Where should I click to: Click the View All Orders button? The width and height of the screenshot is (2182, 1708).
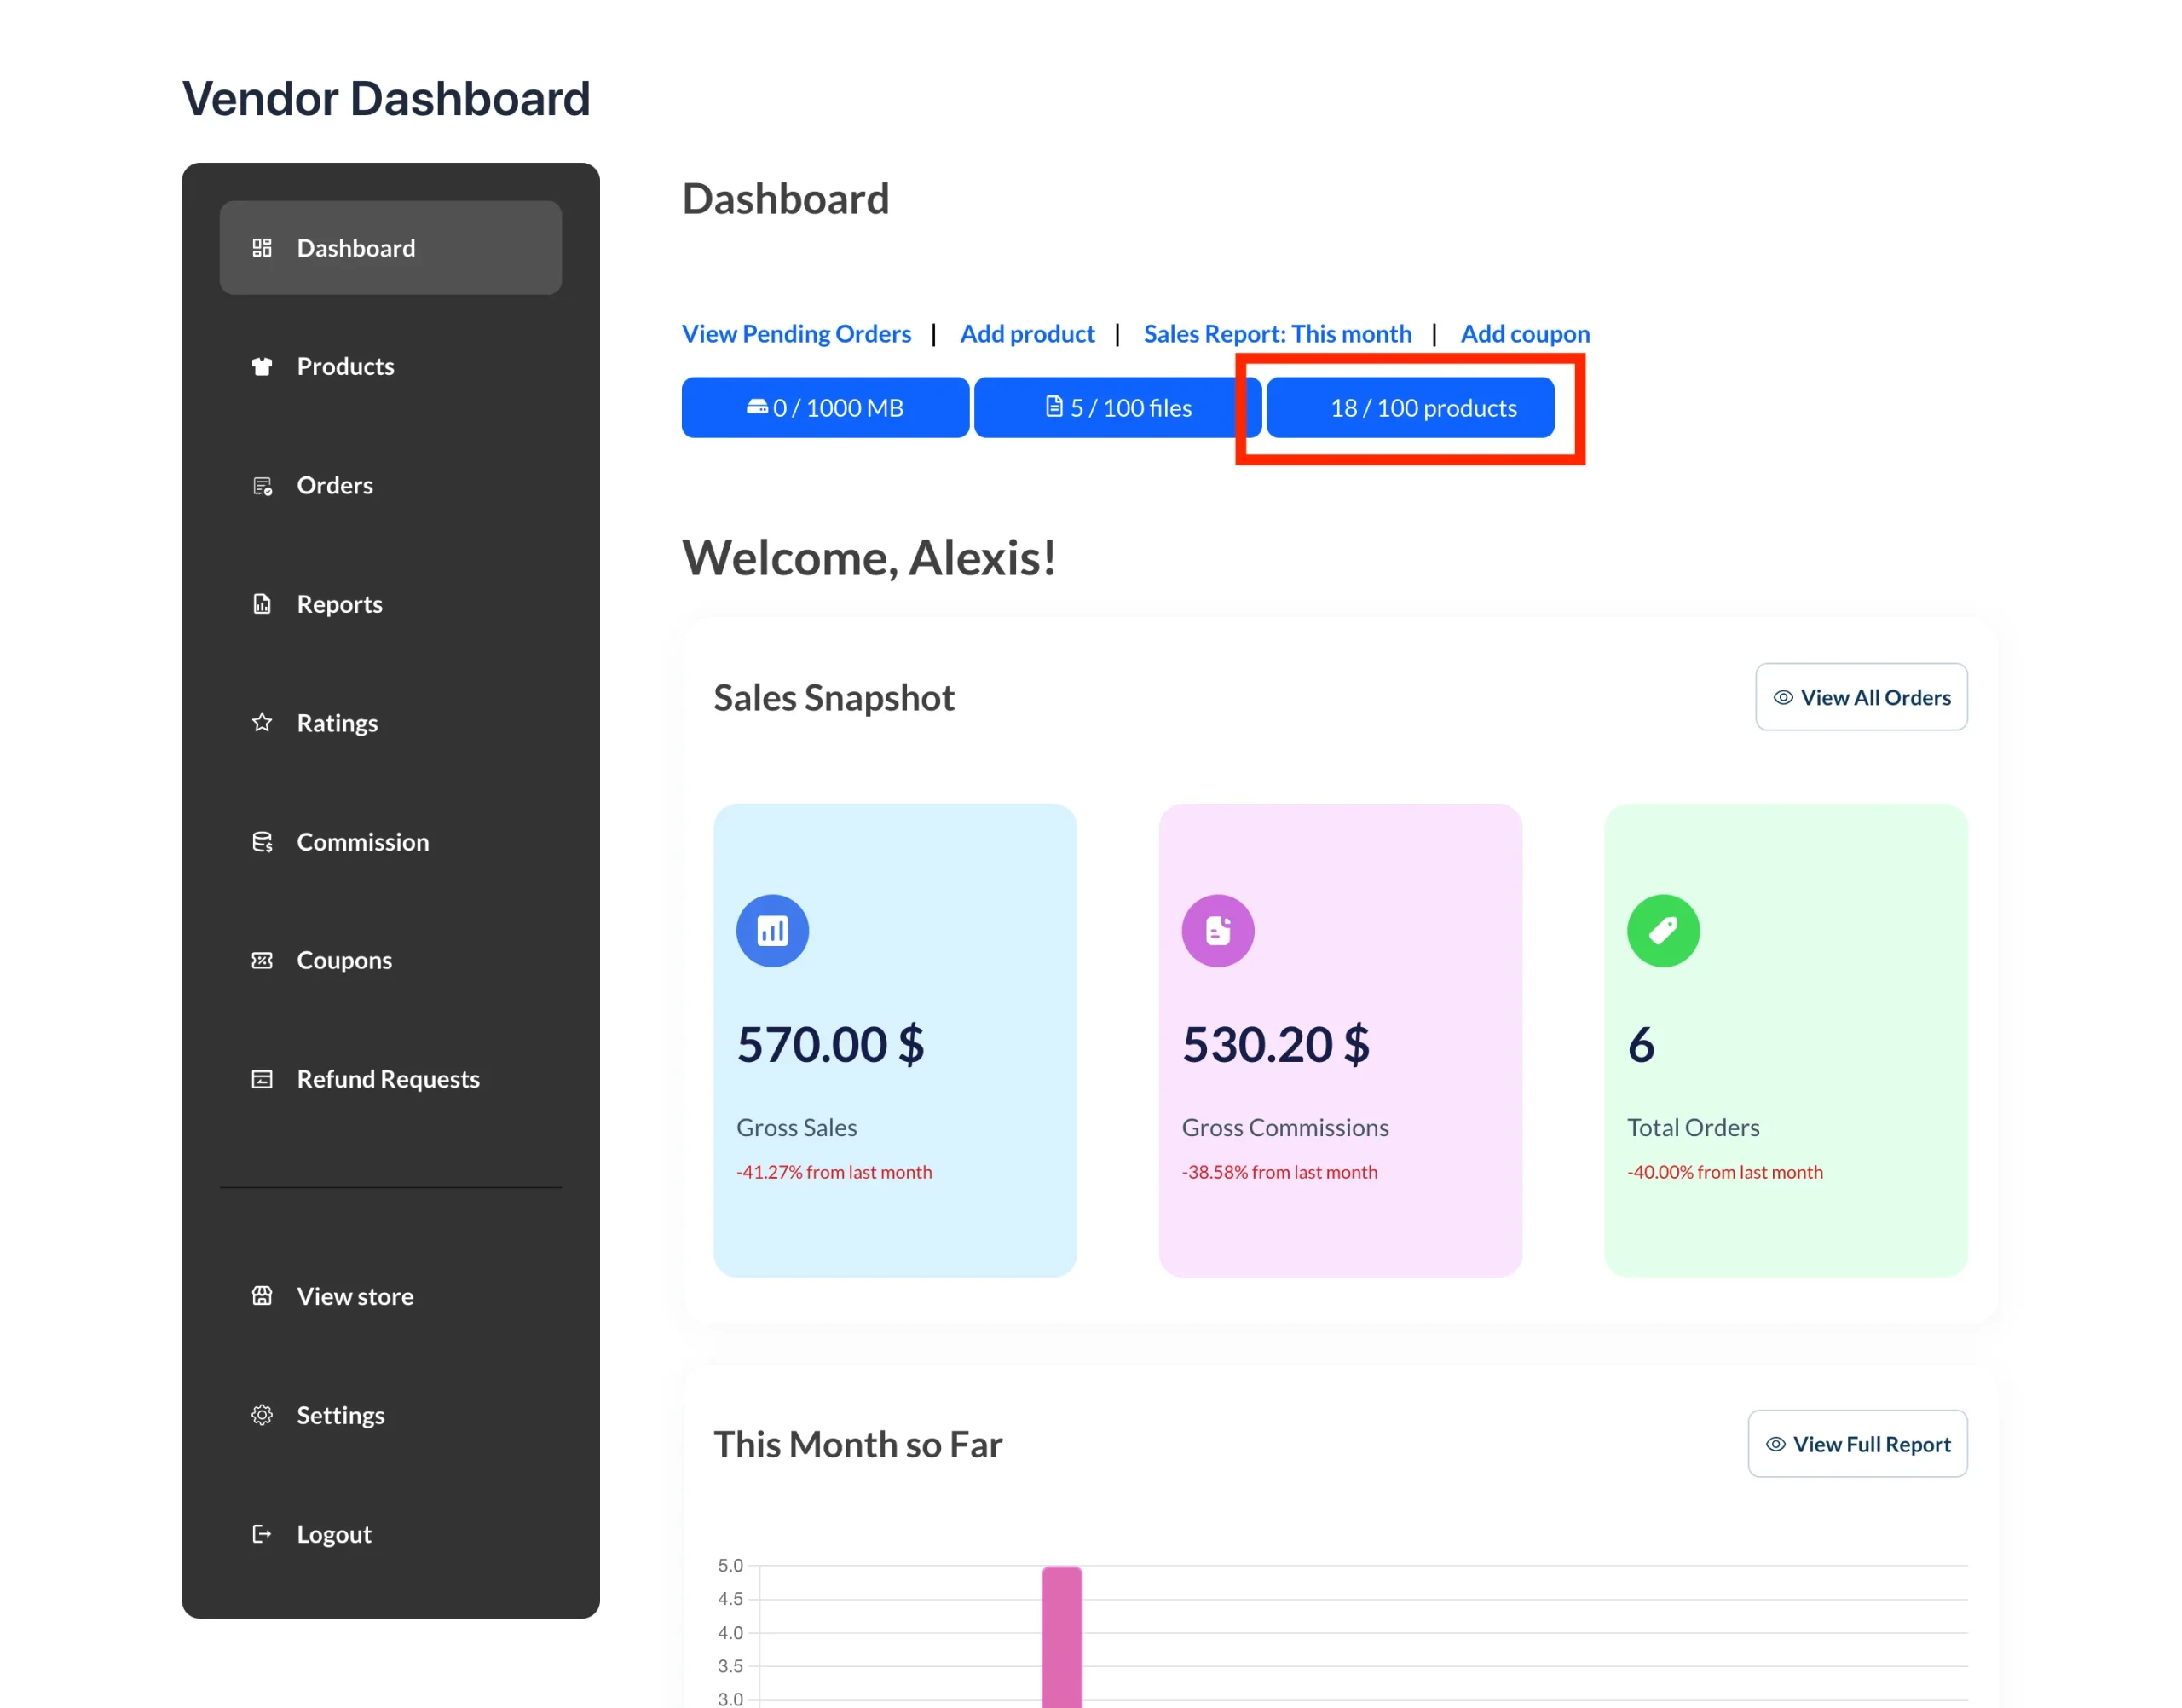1861,697
